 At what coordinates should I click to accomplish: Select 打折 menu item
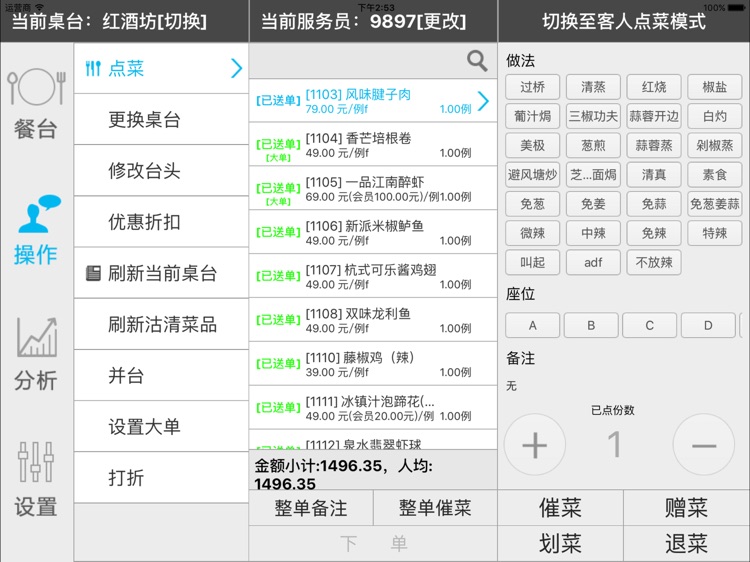161,478
